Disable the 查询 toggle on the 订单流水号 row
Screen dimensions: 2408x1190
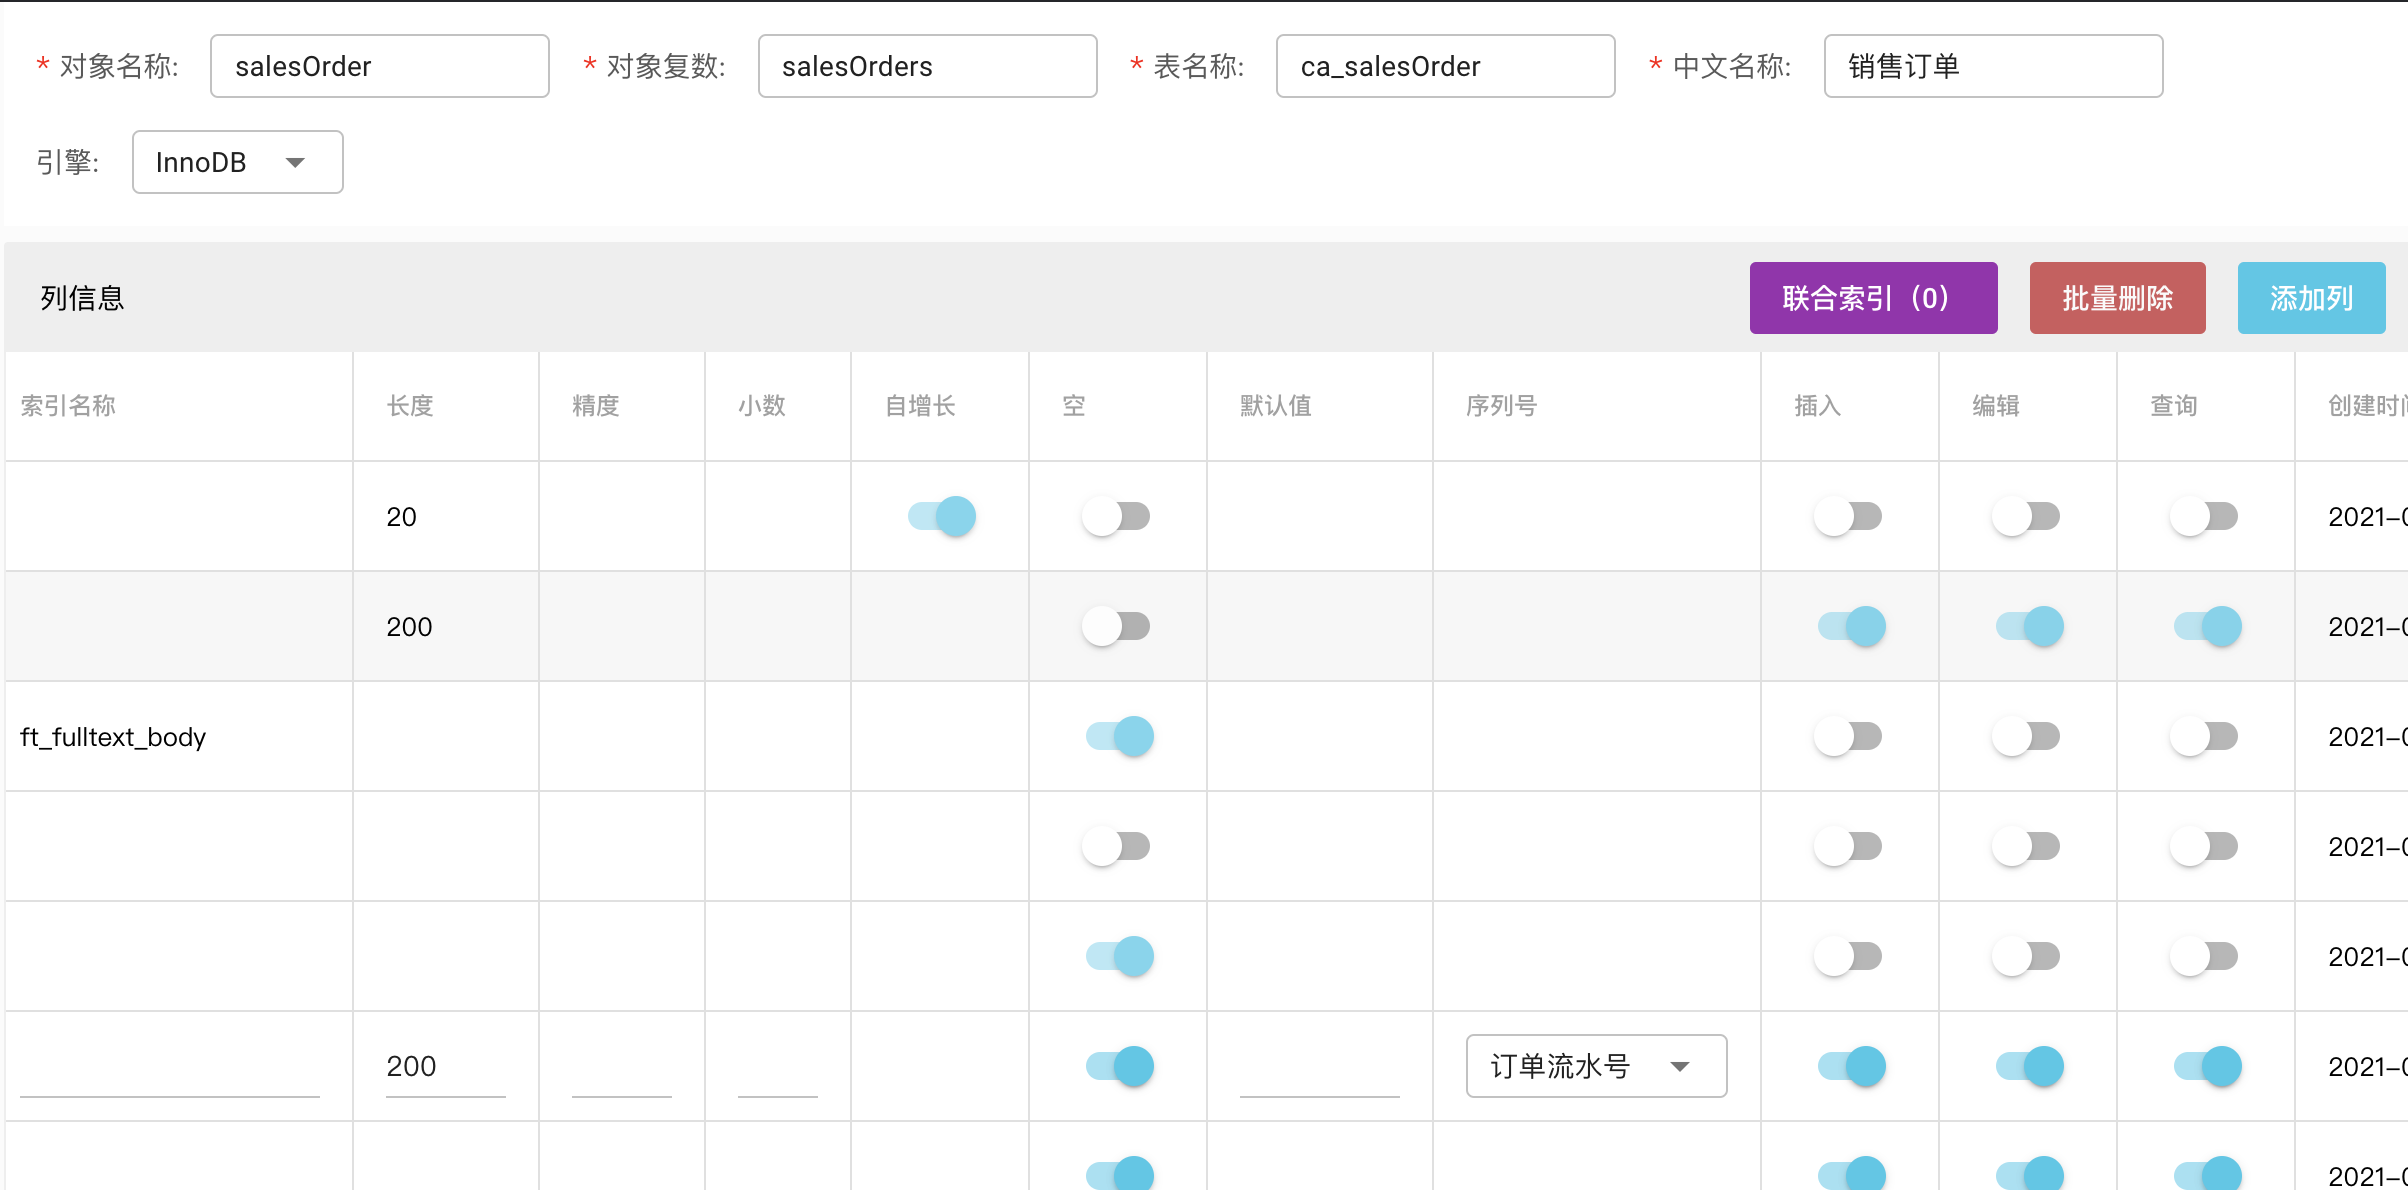click(x=2206, y=1066)
